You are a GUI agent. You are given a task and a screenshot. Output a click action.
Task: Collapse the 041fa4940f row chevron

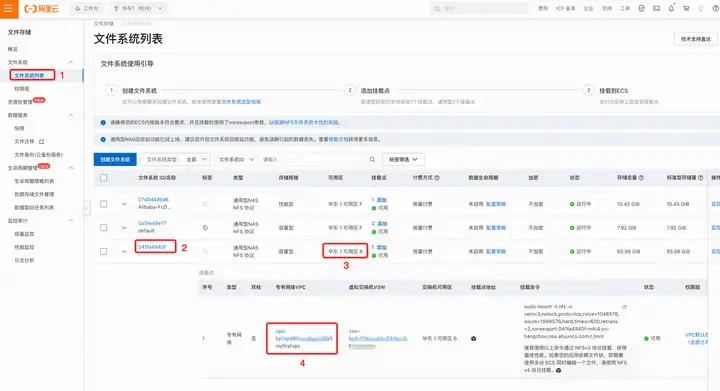tap(124, 251)
